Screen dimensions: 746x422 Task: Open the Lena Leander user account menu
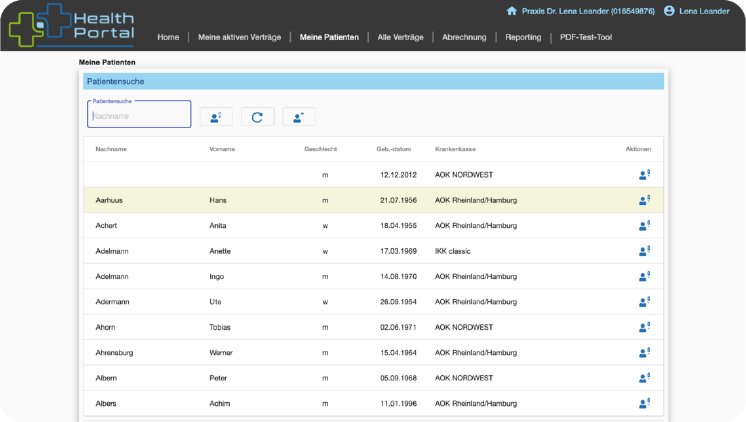click(696, 11)
